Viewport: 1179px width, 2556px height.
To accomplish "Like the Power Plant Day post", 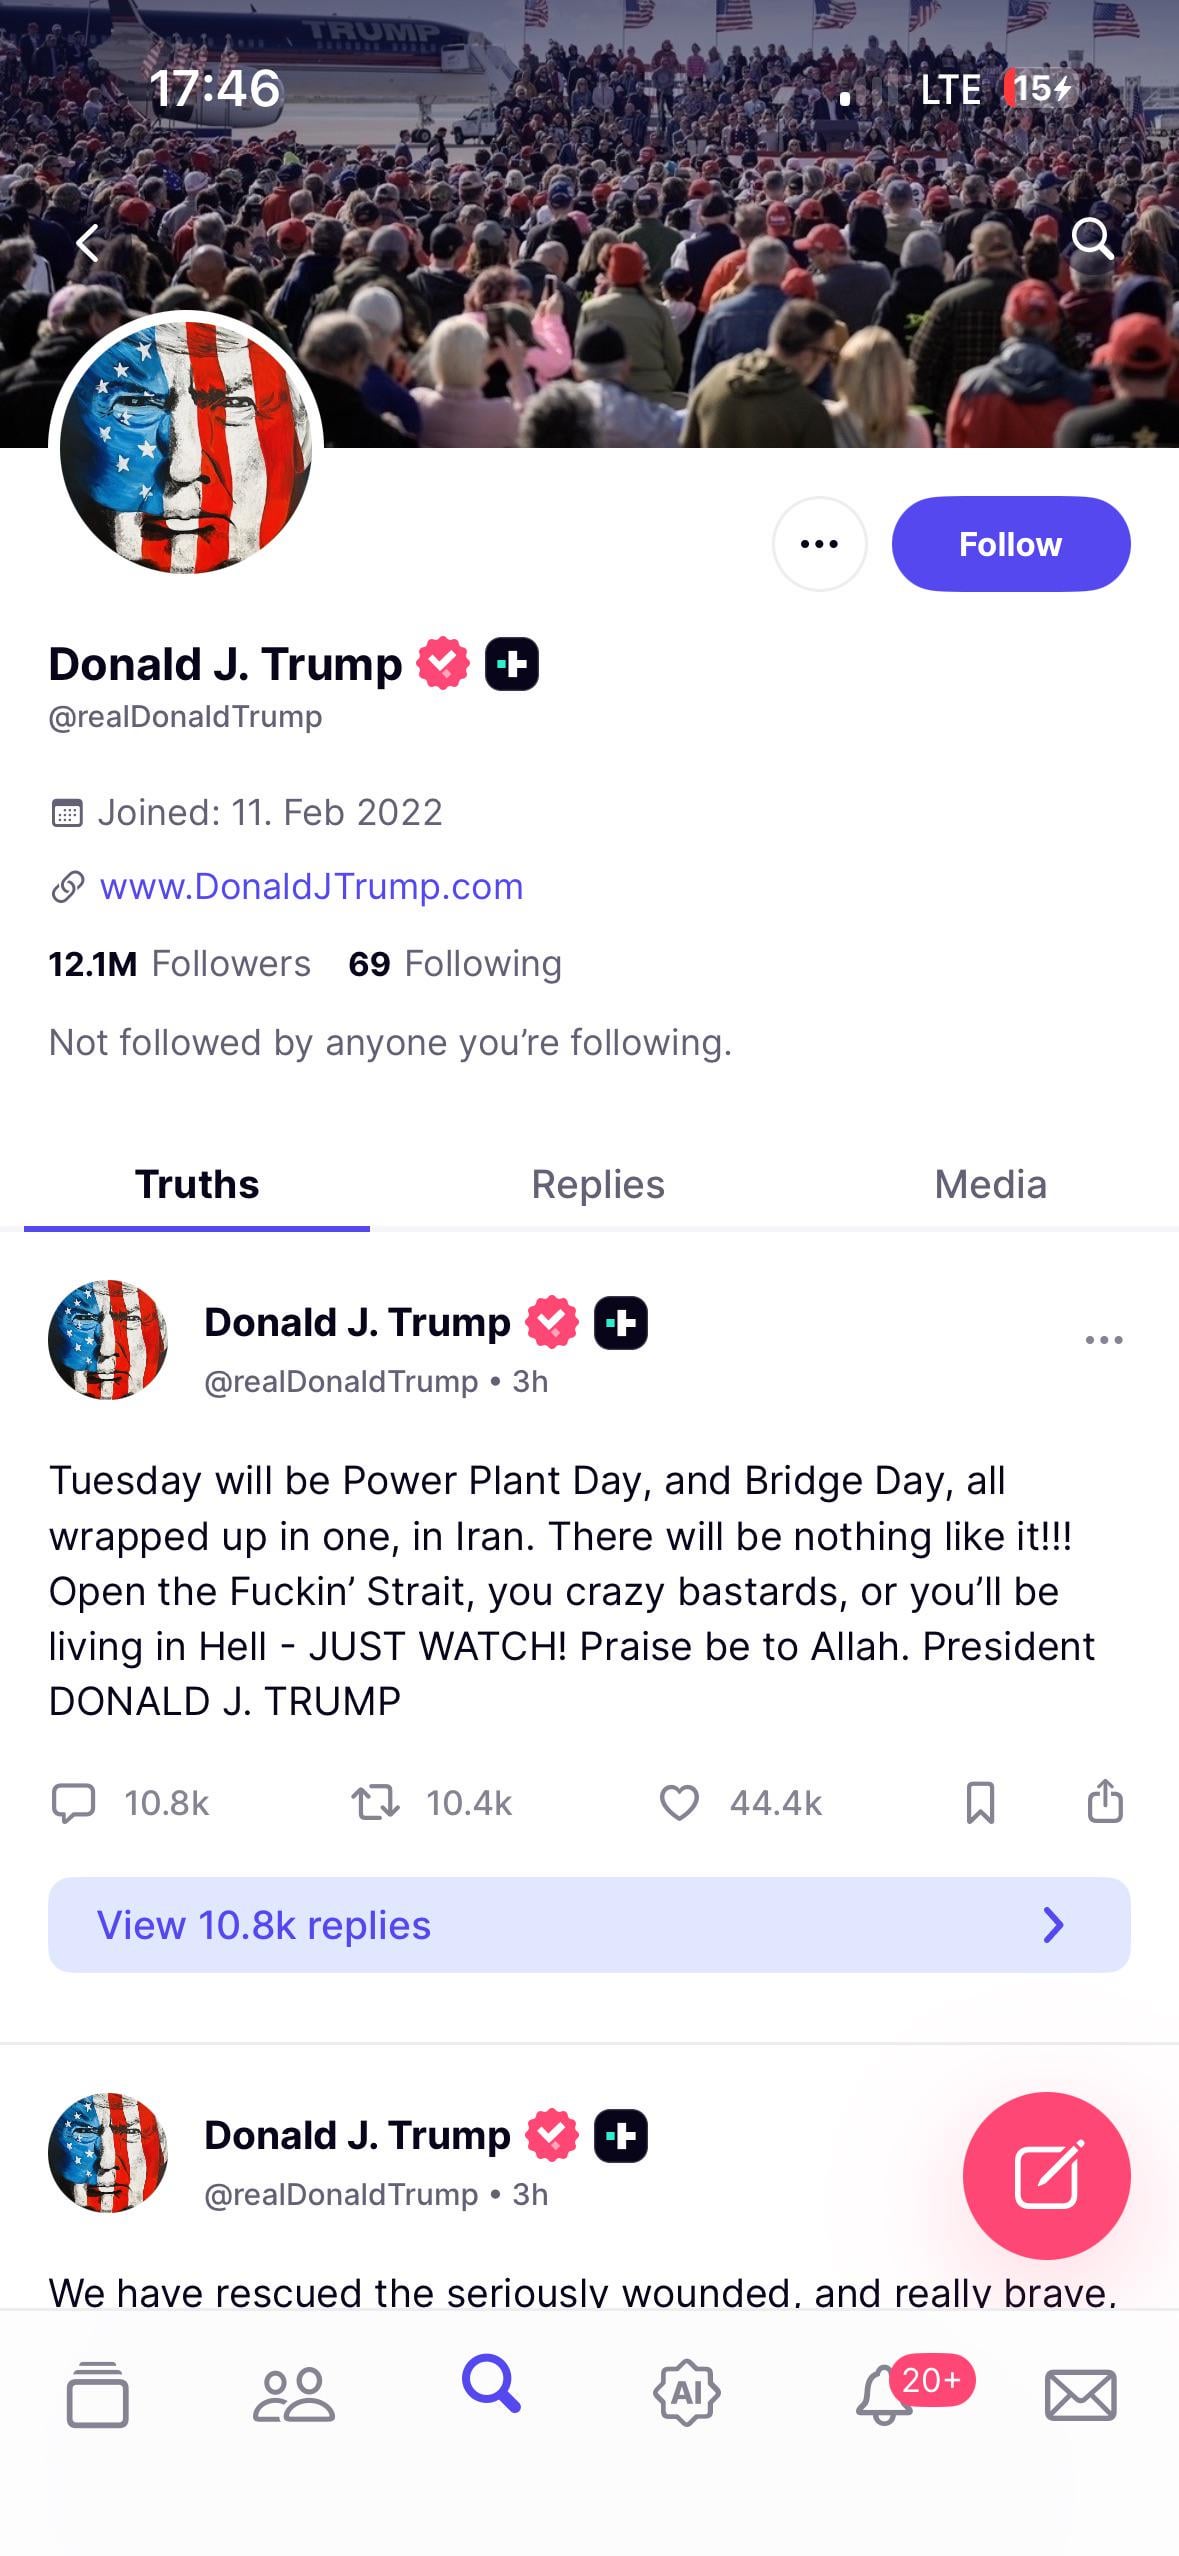I will (679, 1802).
